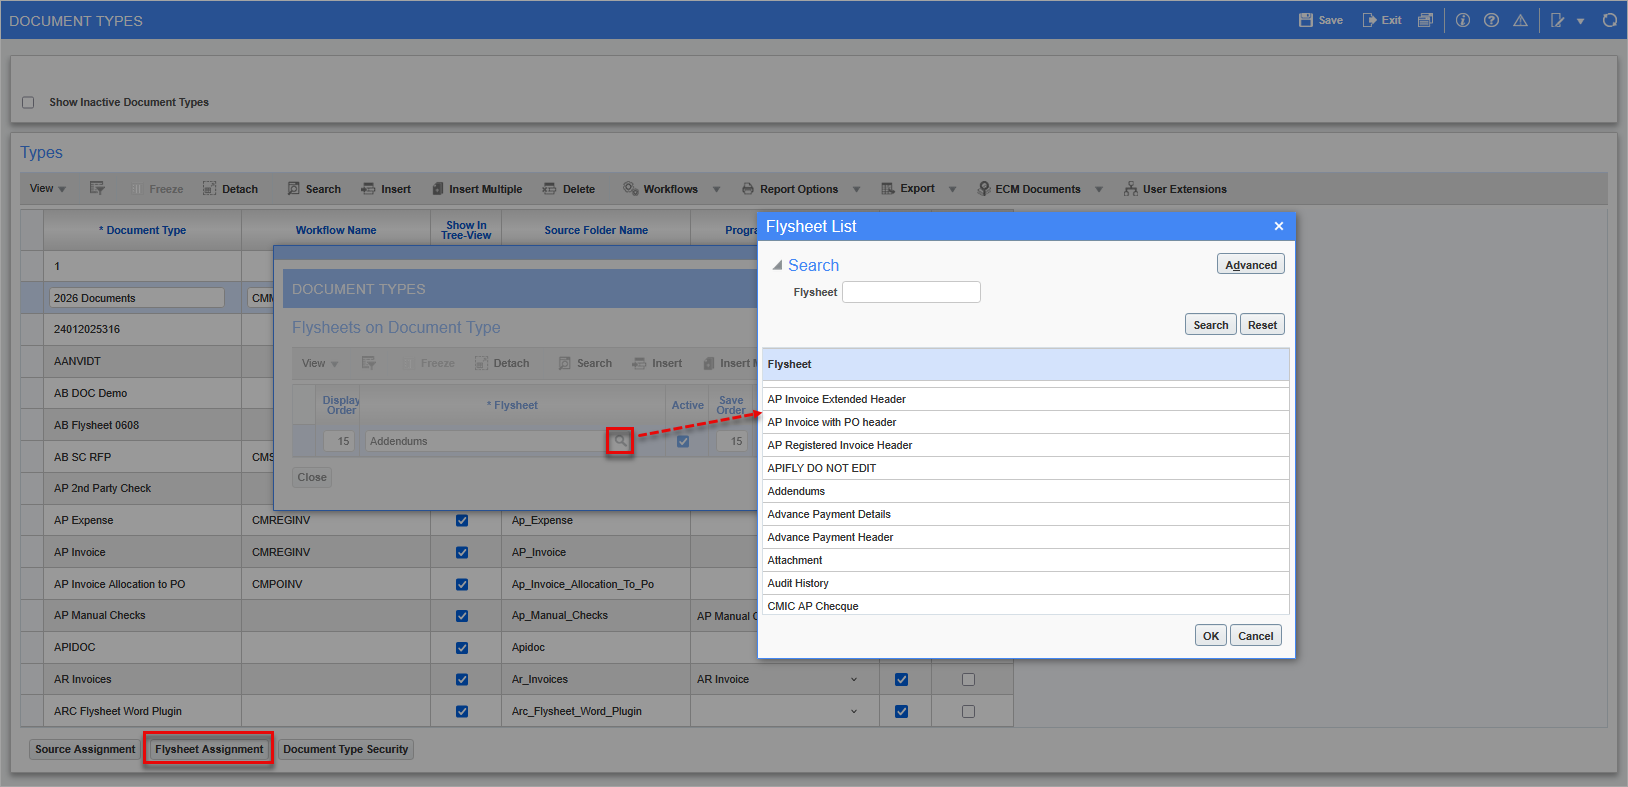Close the Flysheet List dialog with X
This screenshot has width=1628, height=787.
coord(1278,226)
